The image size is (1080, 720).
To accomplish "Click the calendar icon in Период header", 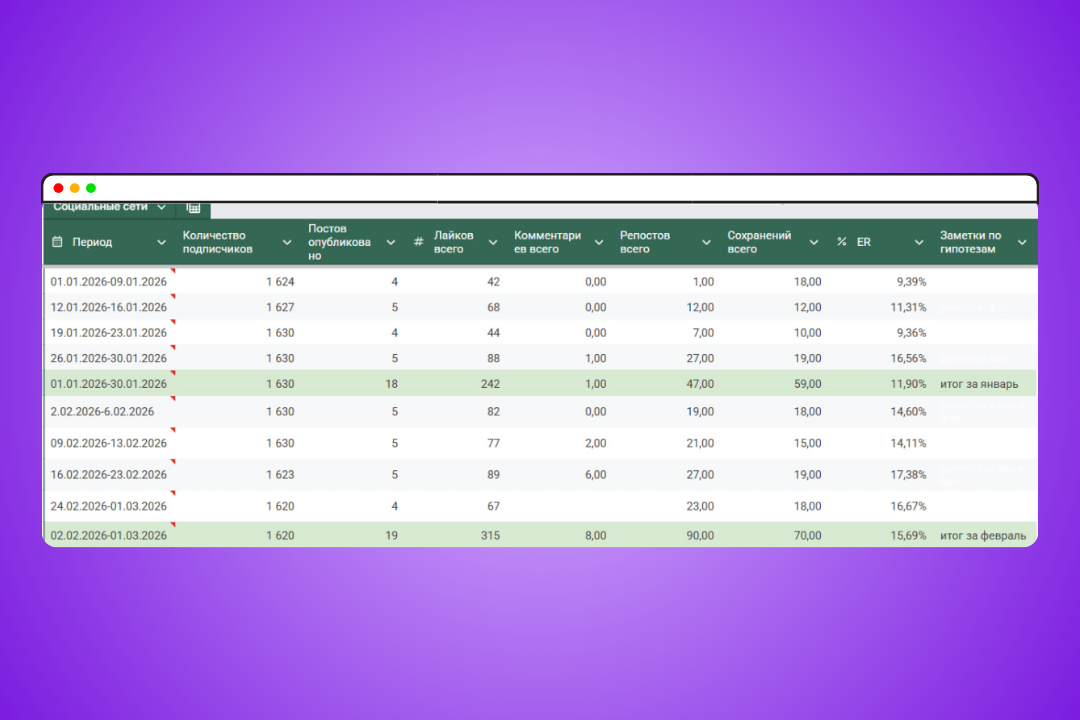I will pyautogui.click(x=57, y=242).
